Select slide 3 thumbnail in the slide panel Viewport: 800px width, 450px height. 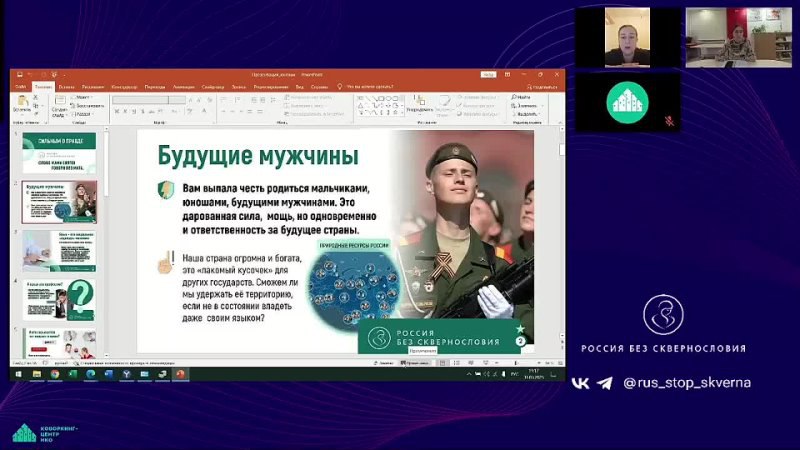pyautogui.click(x=59, y=251)
